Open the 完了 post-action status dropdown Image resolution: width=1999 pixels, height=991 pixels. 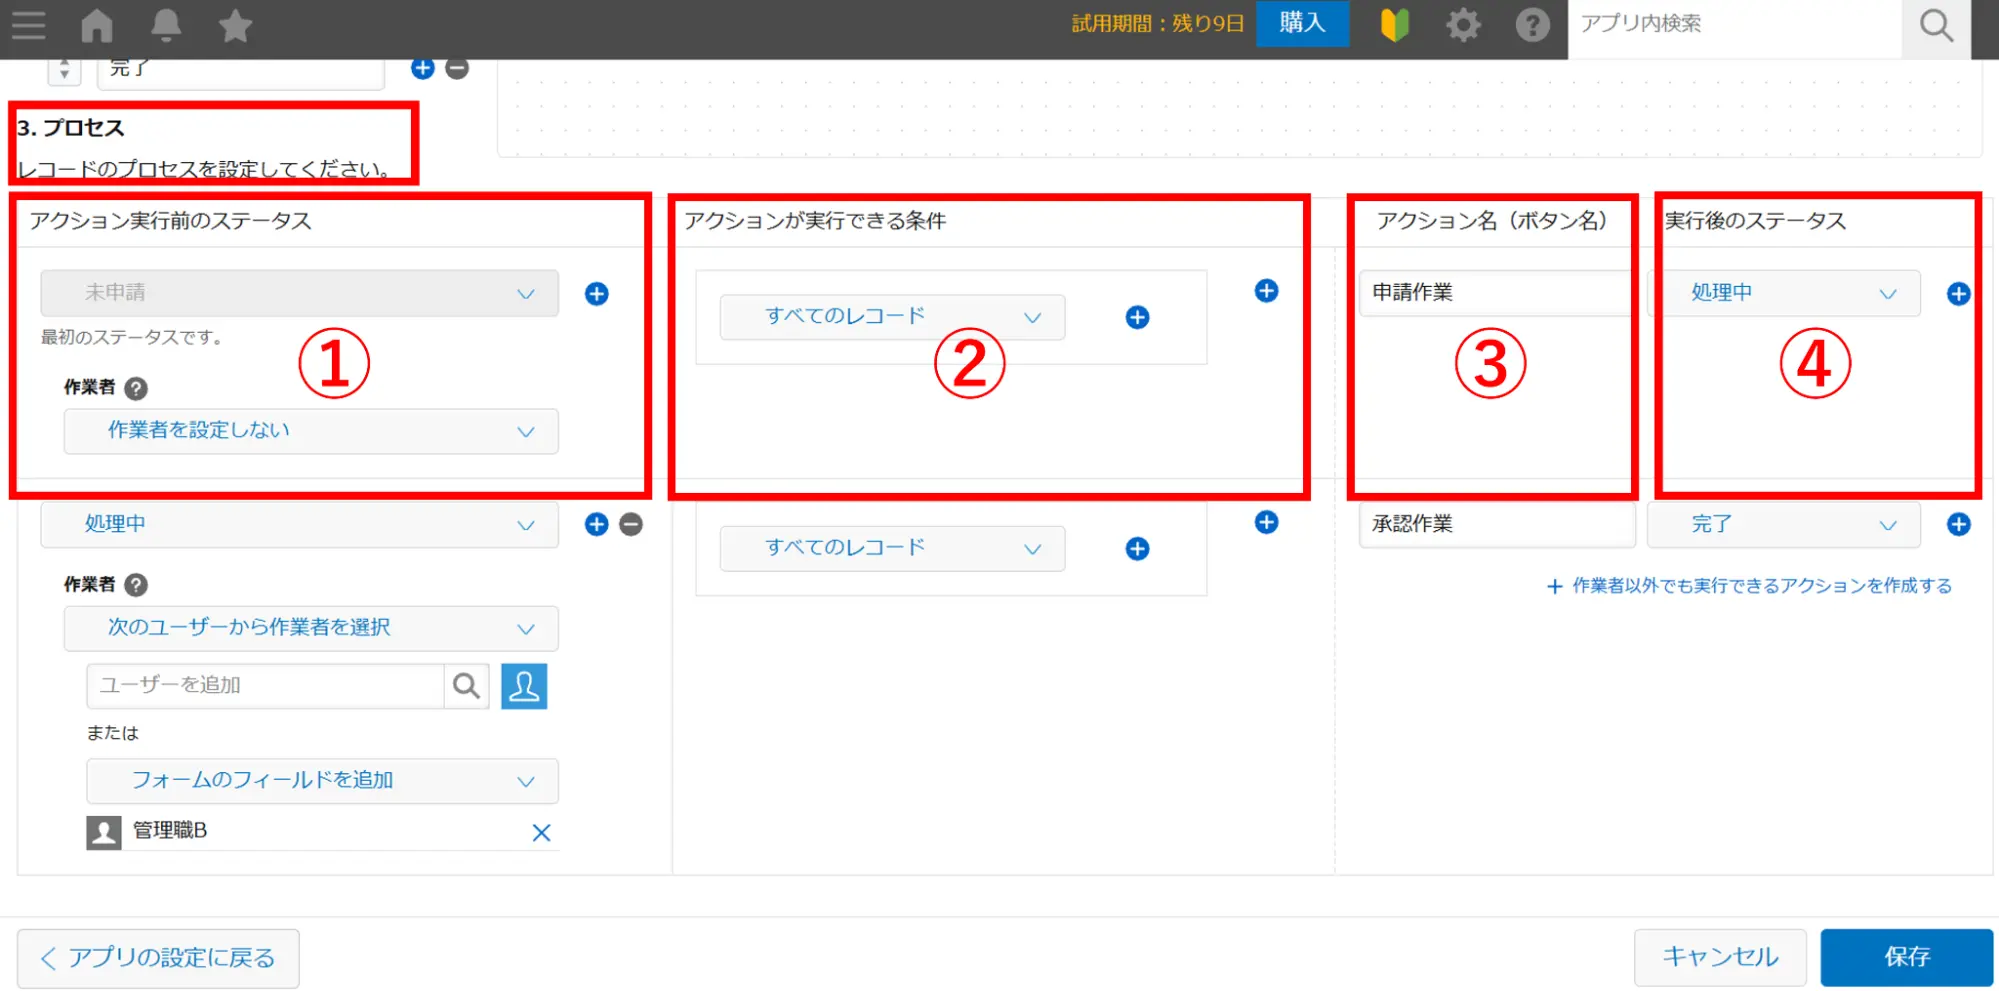(x=1783, y=525)
